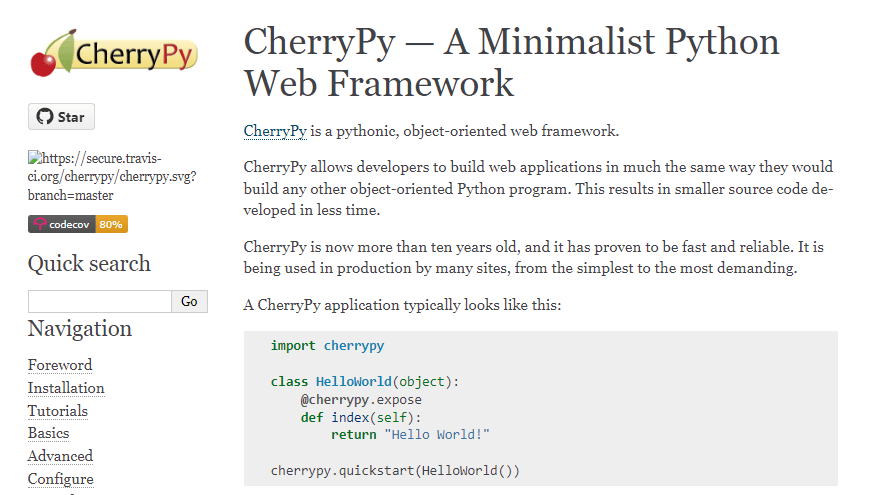Click the 'return "Hello World!"' code line
Image resolution: width=876 pixels, height=495 pixels.
411,435
